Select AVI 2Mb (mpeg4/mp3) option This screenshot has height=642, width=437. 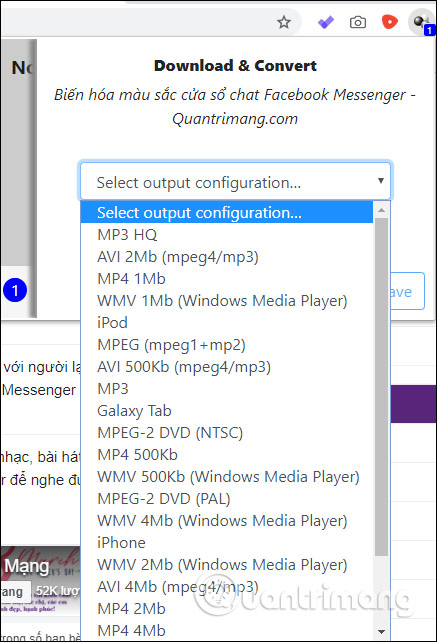227,257
